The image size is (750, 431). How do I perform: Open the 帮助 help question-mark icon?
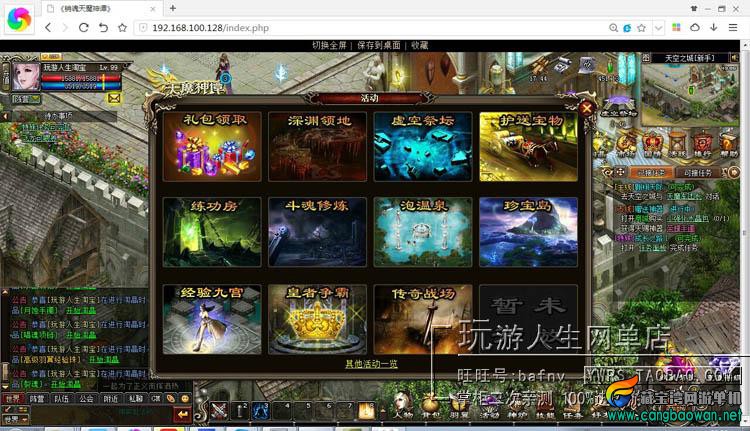728,144
